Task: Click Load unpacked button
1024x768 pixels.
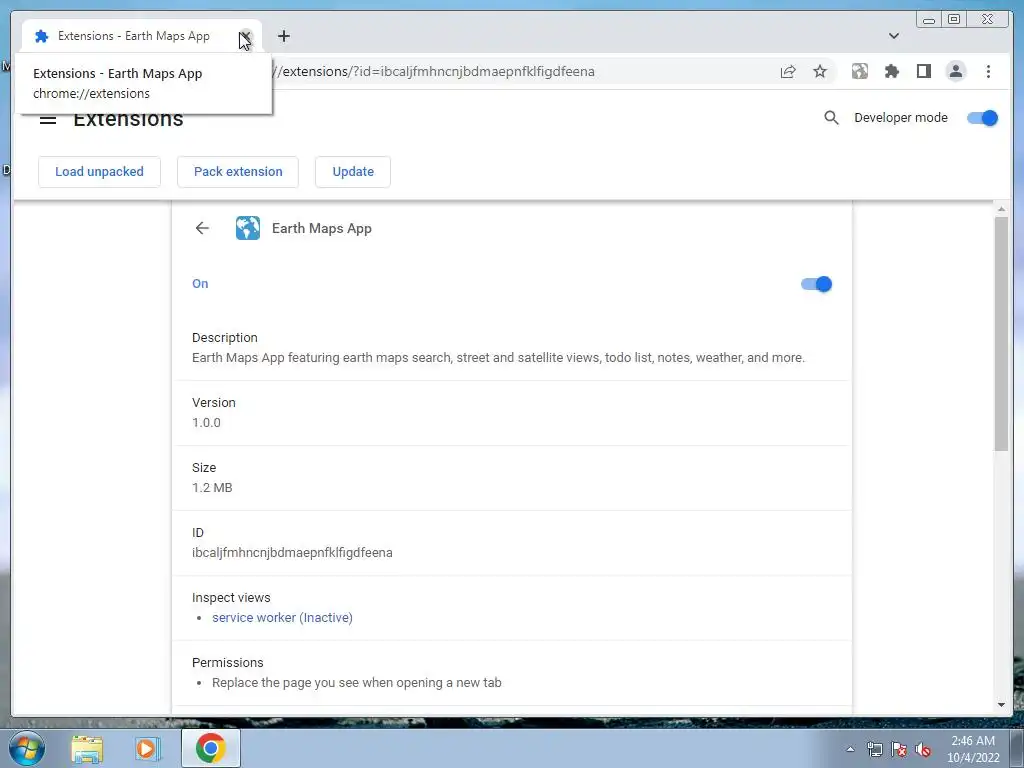Action: coord(99,172)
